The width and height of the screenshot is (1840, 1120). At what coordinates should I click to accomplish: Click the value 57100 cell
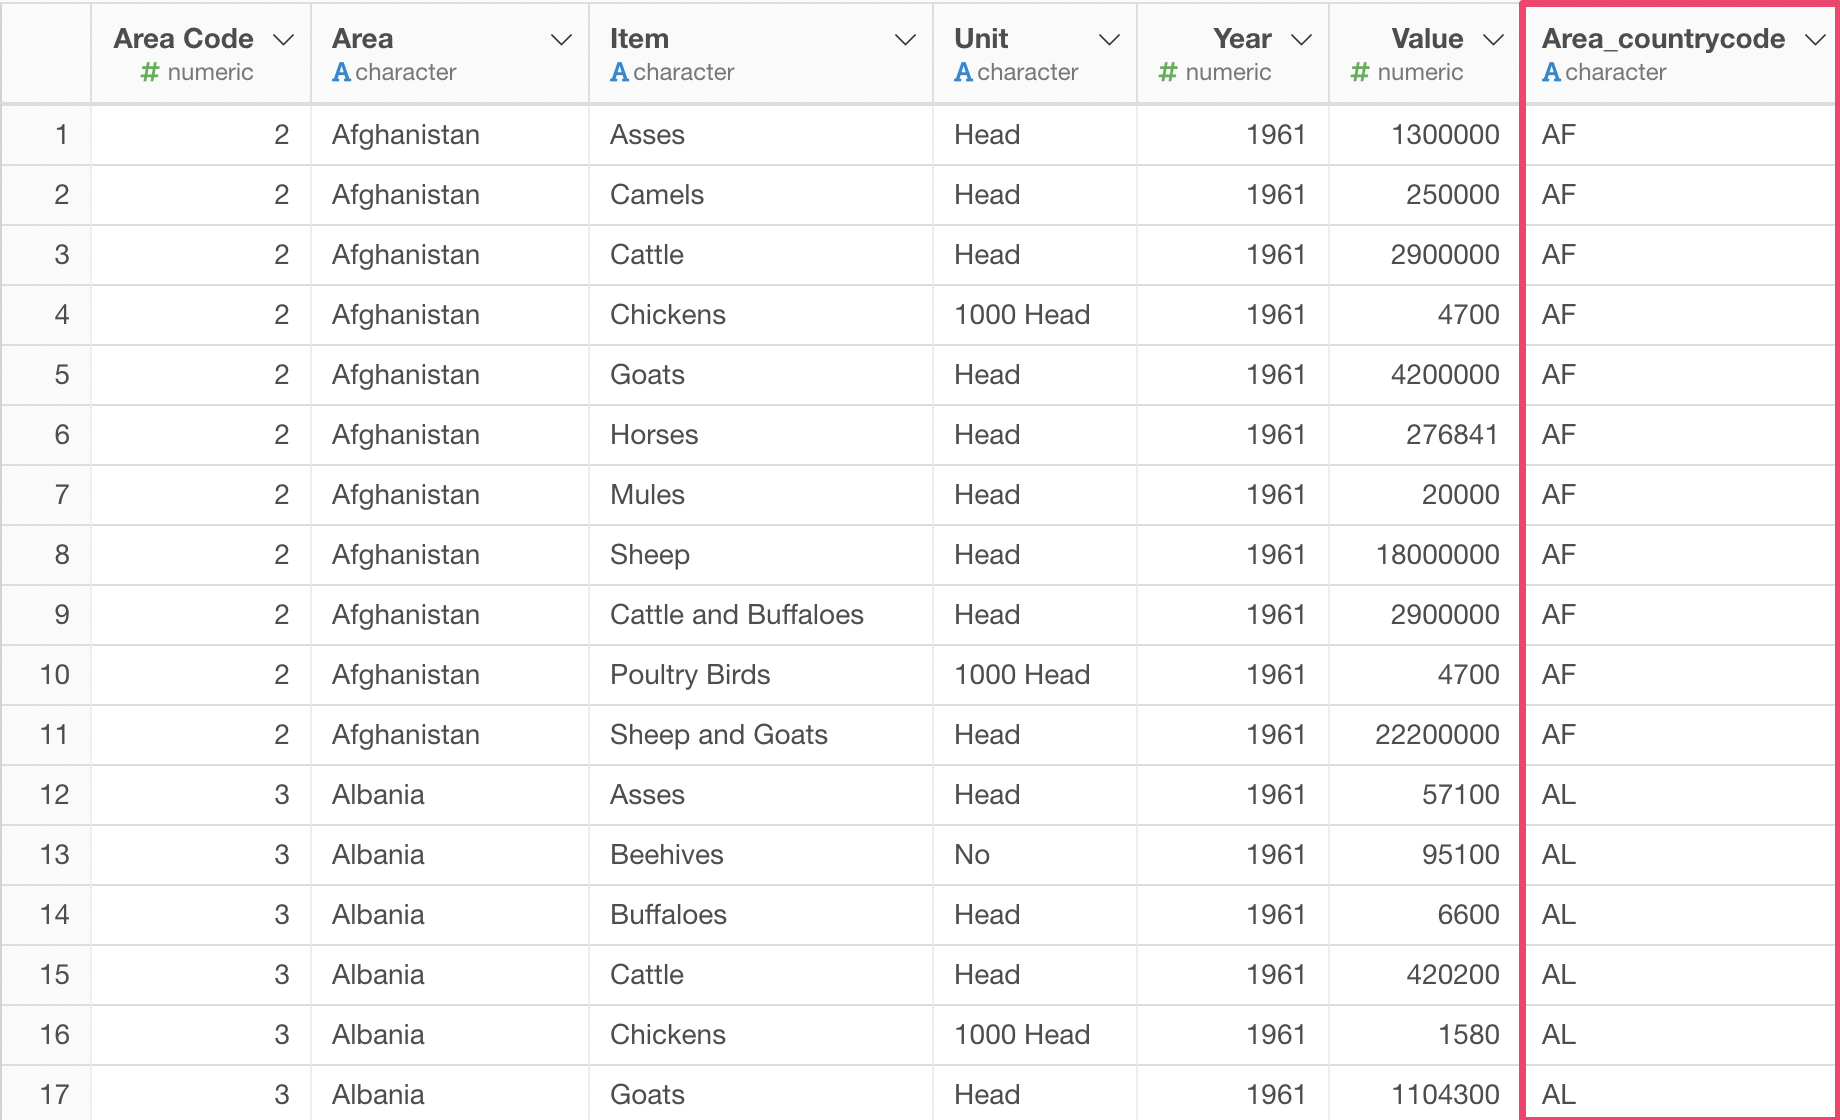pos(1425,795)
